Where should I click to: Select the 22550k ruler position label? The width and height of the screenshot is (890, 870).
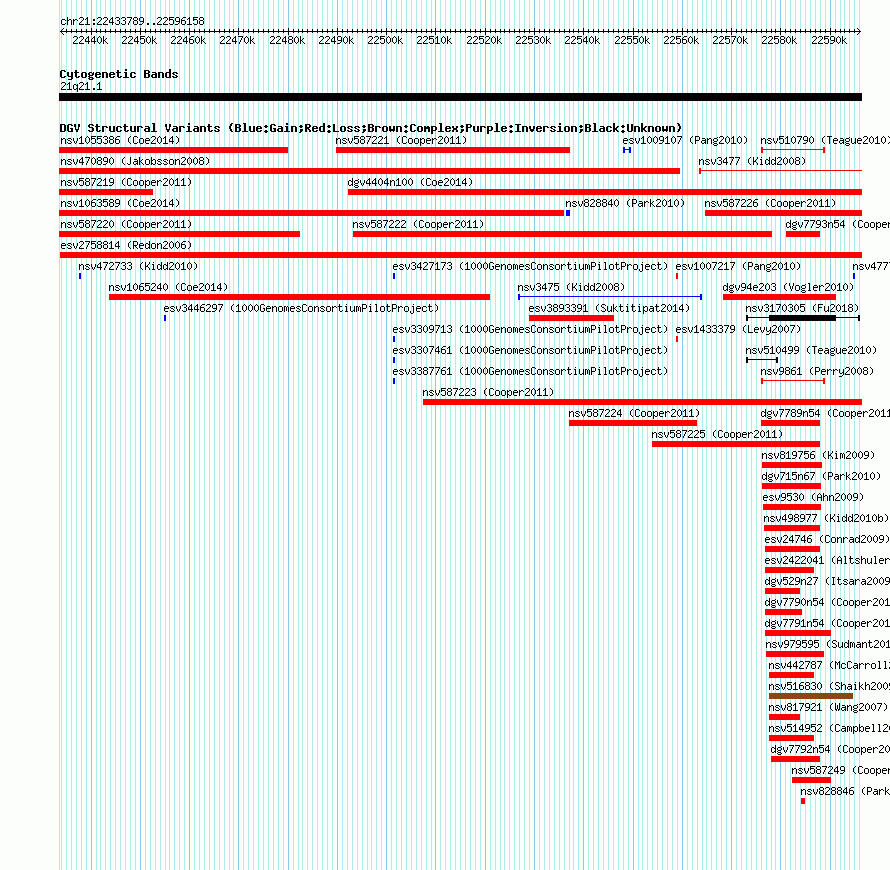click(632, 40)
